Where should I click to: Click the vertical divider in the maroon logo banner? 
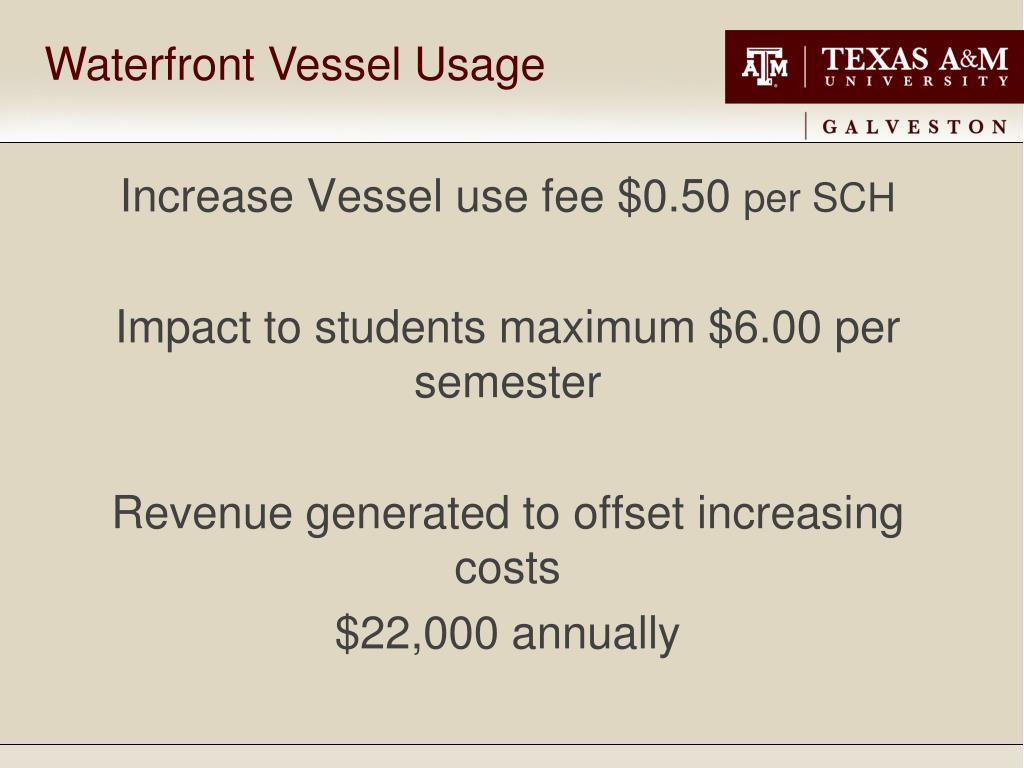pos(805,67)
